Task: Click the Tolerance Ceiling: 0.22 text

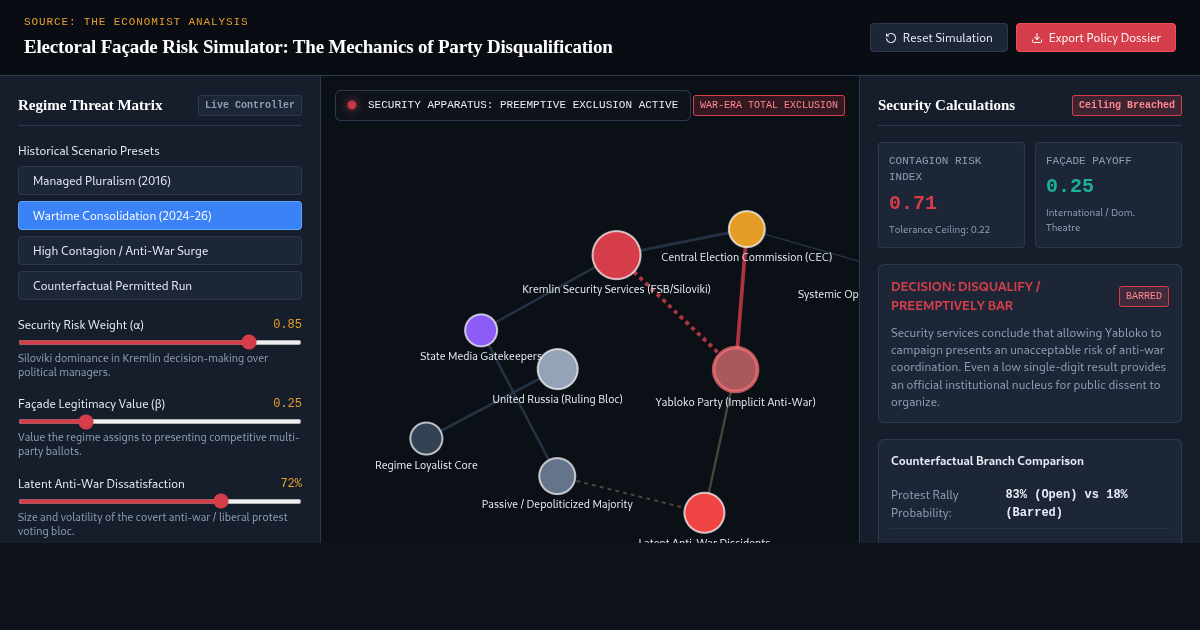Action: (x=939, y=229)
